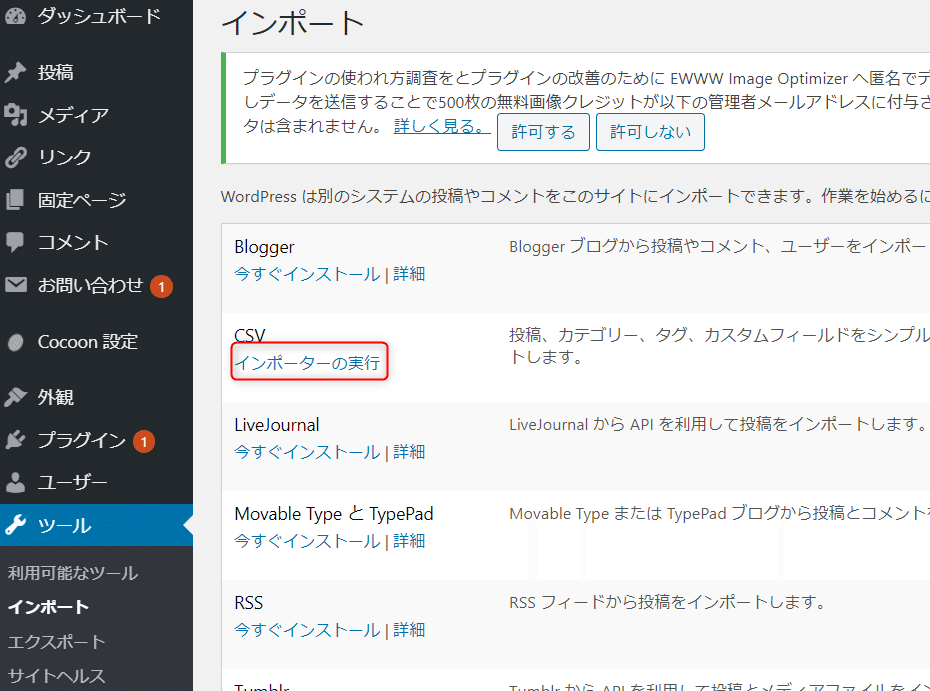Viewport: 930px width, 691px height.
Task: Open 詳細 link for Blogger
Action: coord(409,274)
